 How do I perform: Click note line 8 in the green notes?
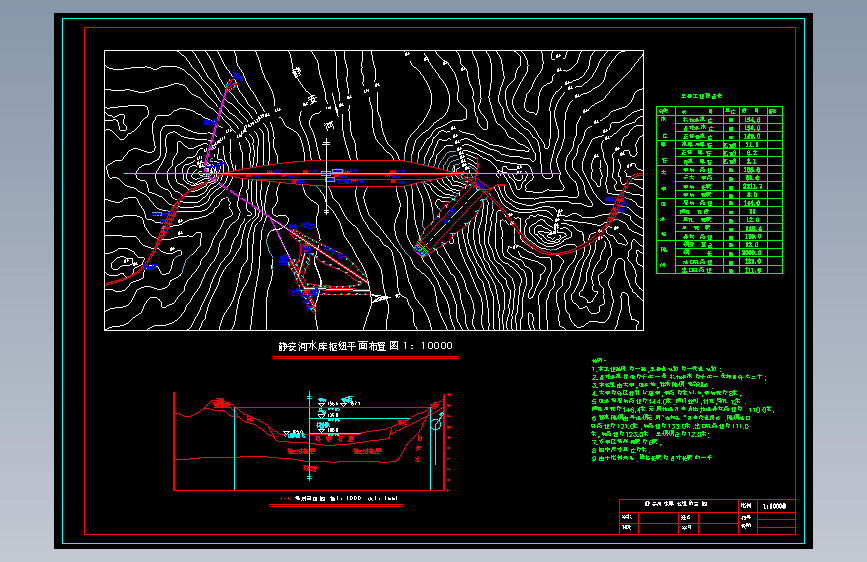(x=619, y=450)
